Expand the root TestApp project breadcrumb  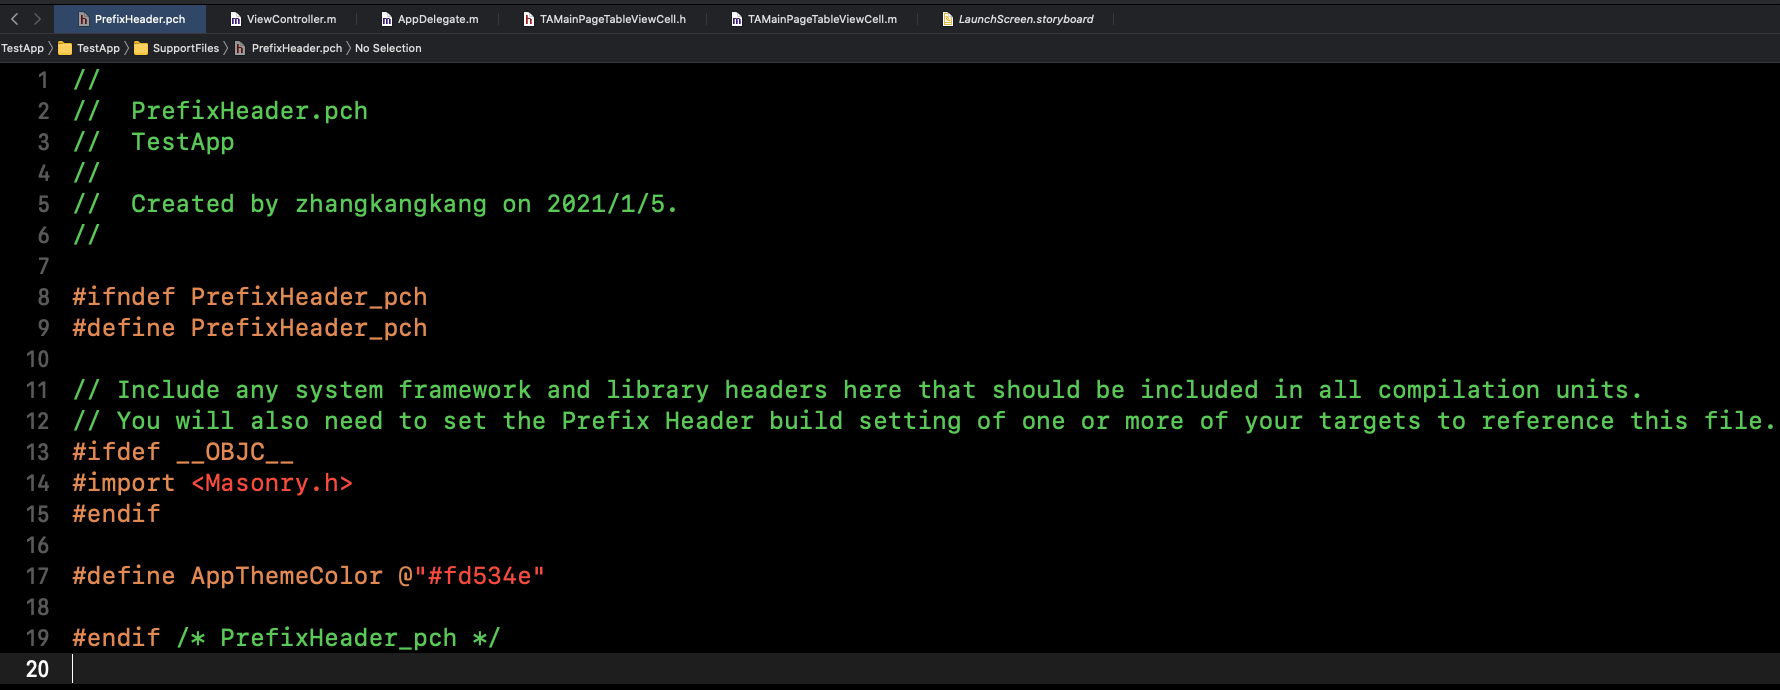[x=22, y=48]
